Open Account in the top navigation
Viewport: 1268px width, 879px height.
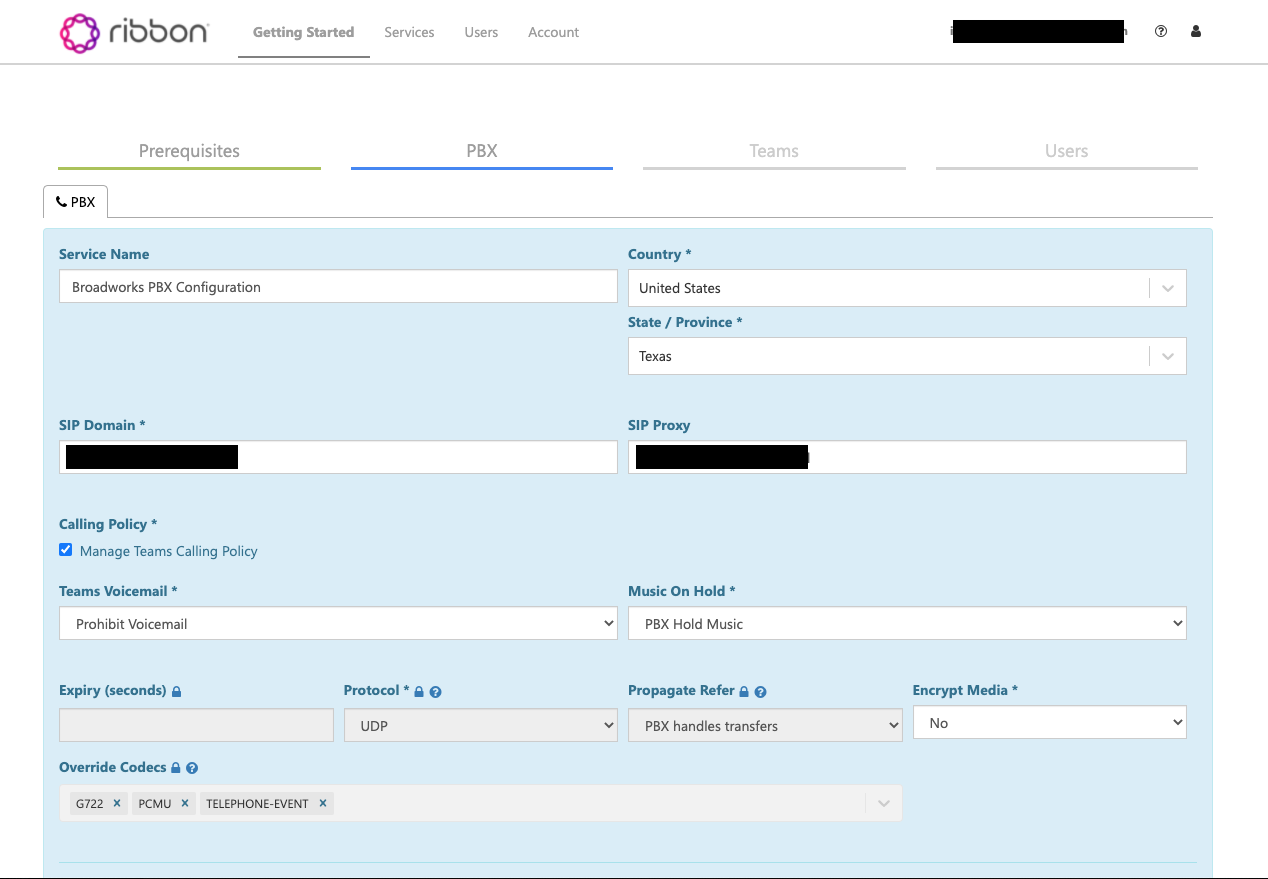553,32
